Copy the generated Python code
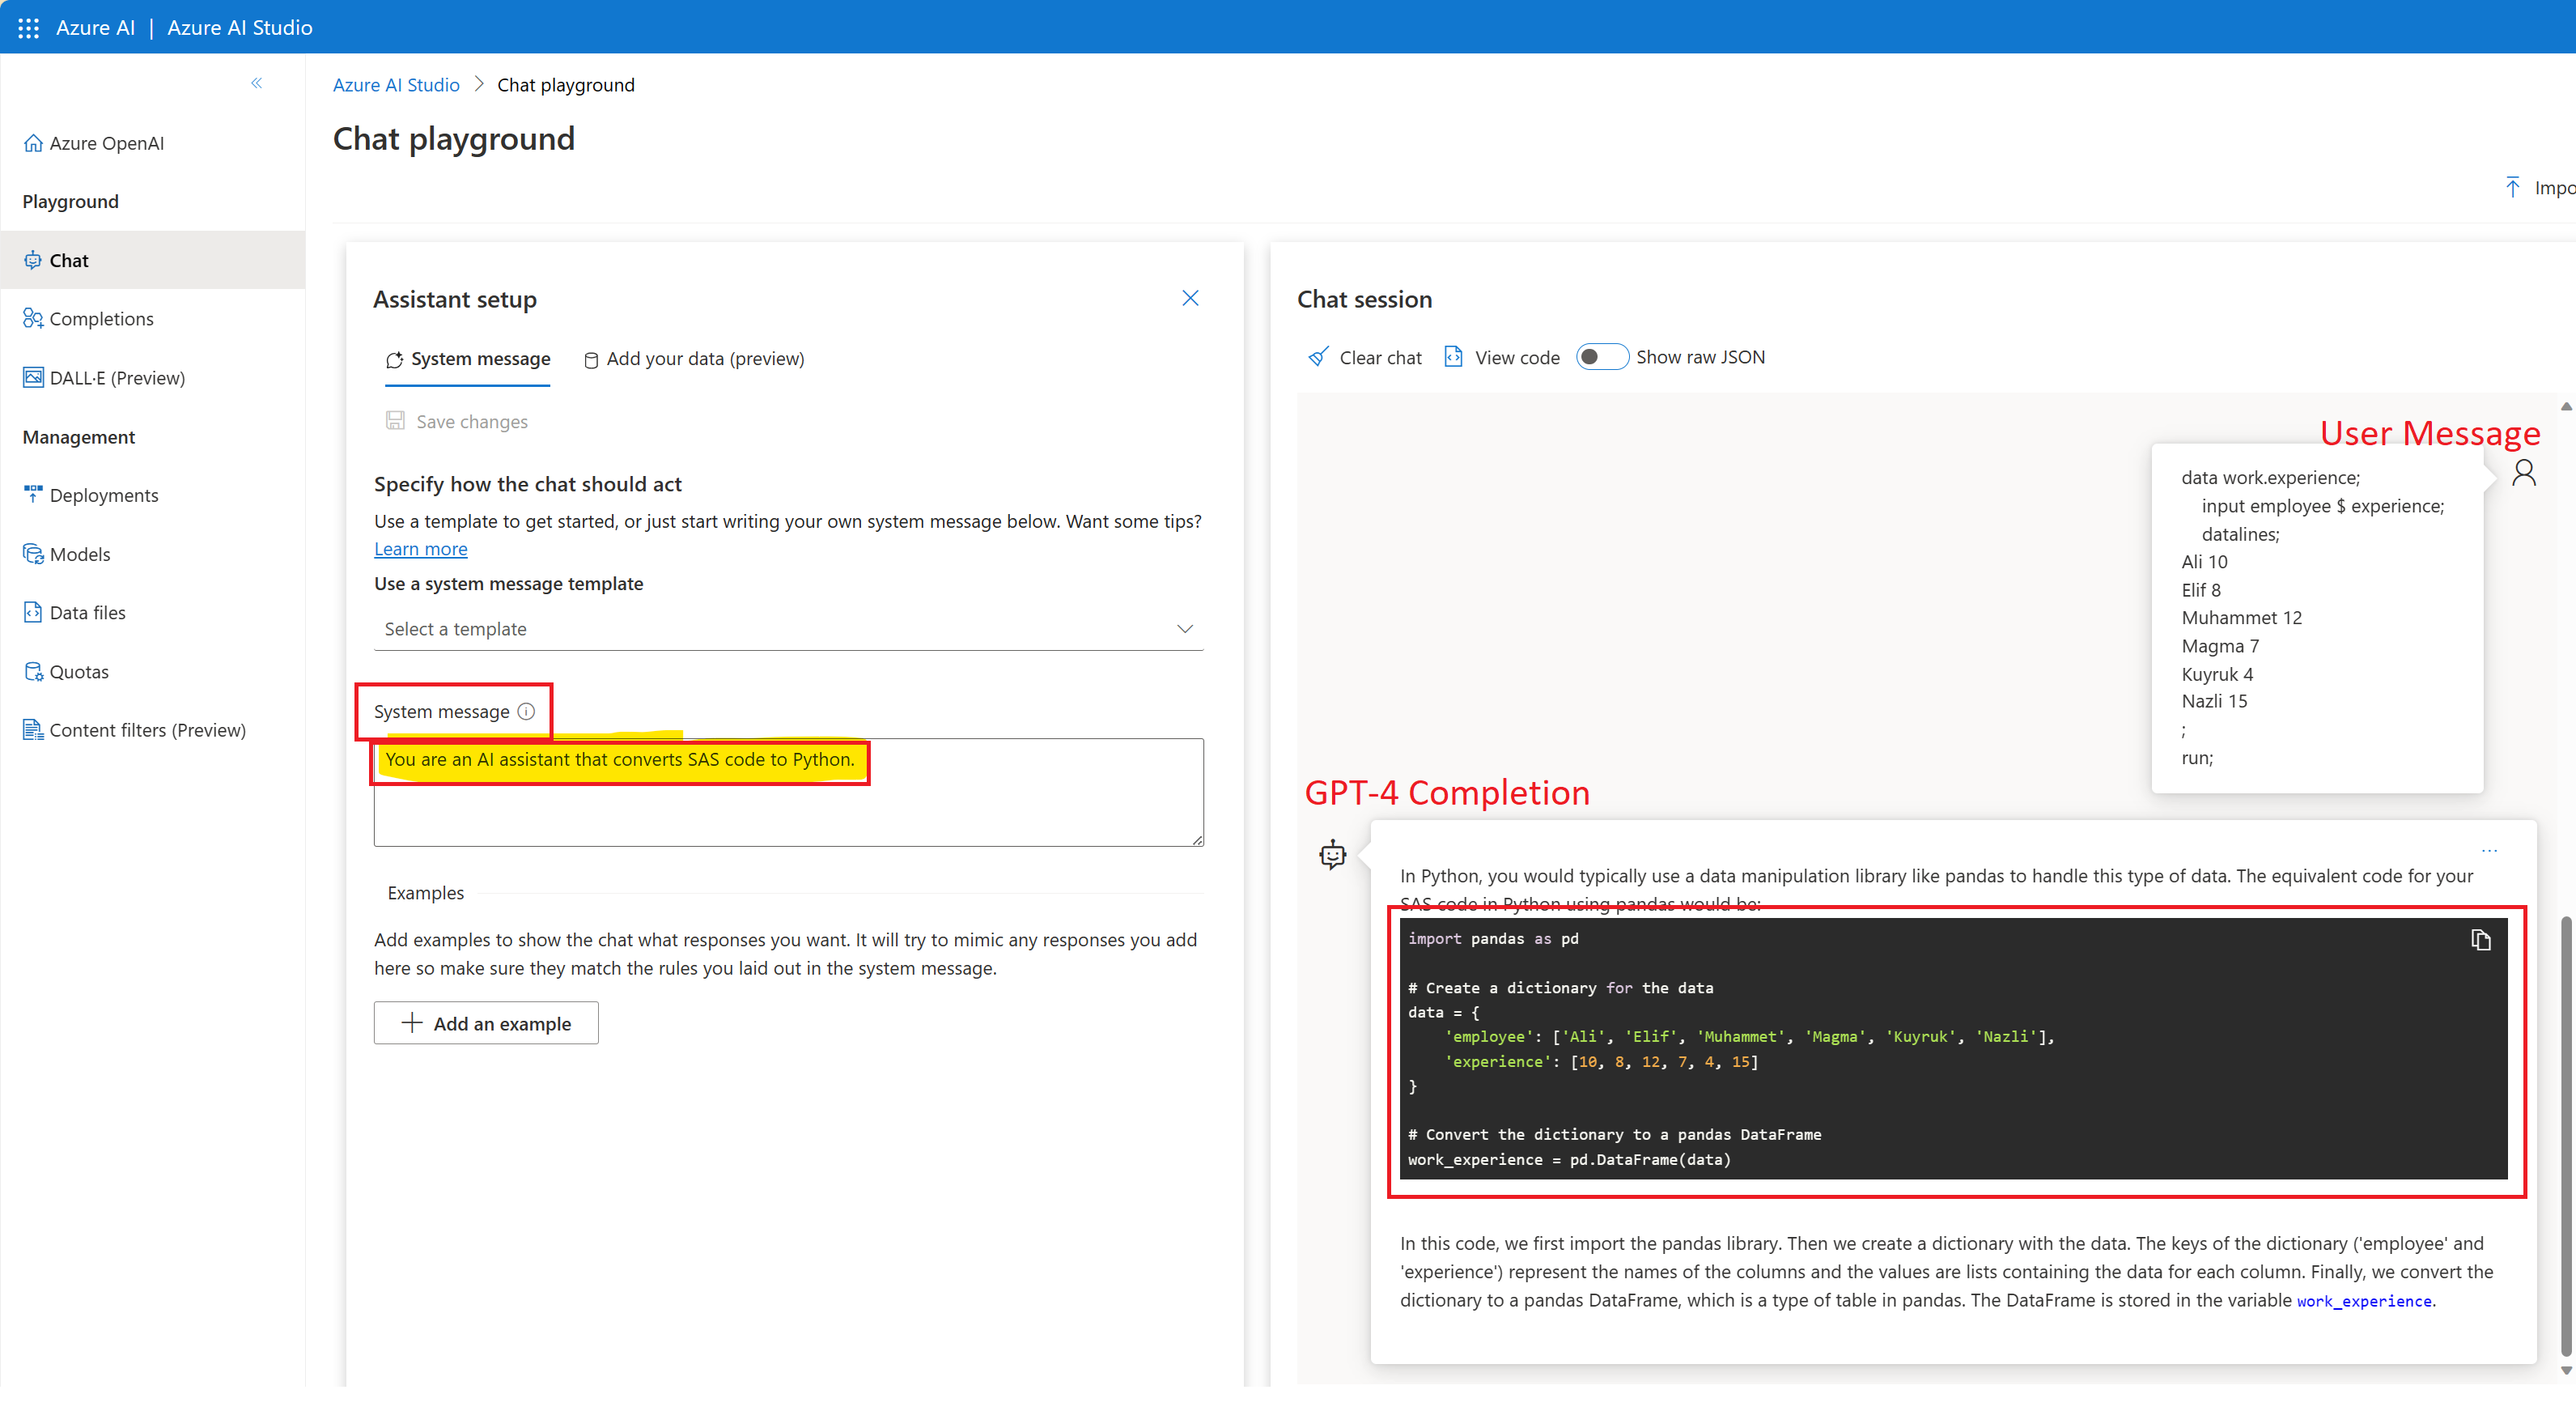The image size is (2576, 1428). click(2481, 939)
